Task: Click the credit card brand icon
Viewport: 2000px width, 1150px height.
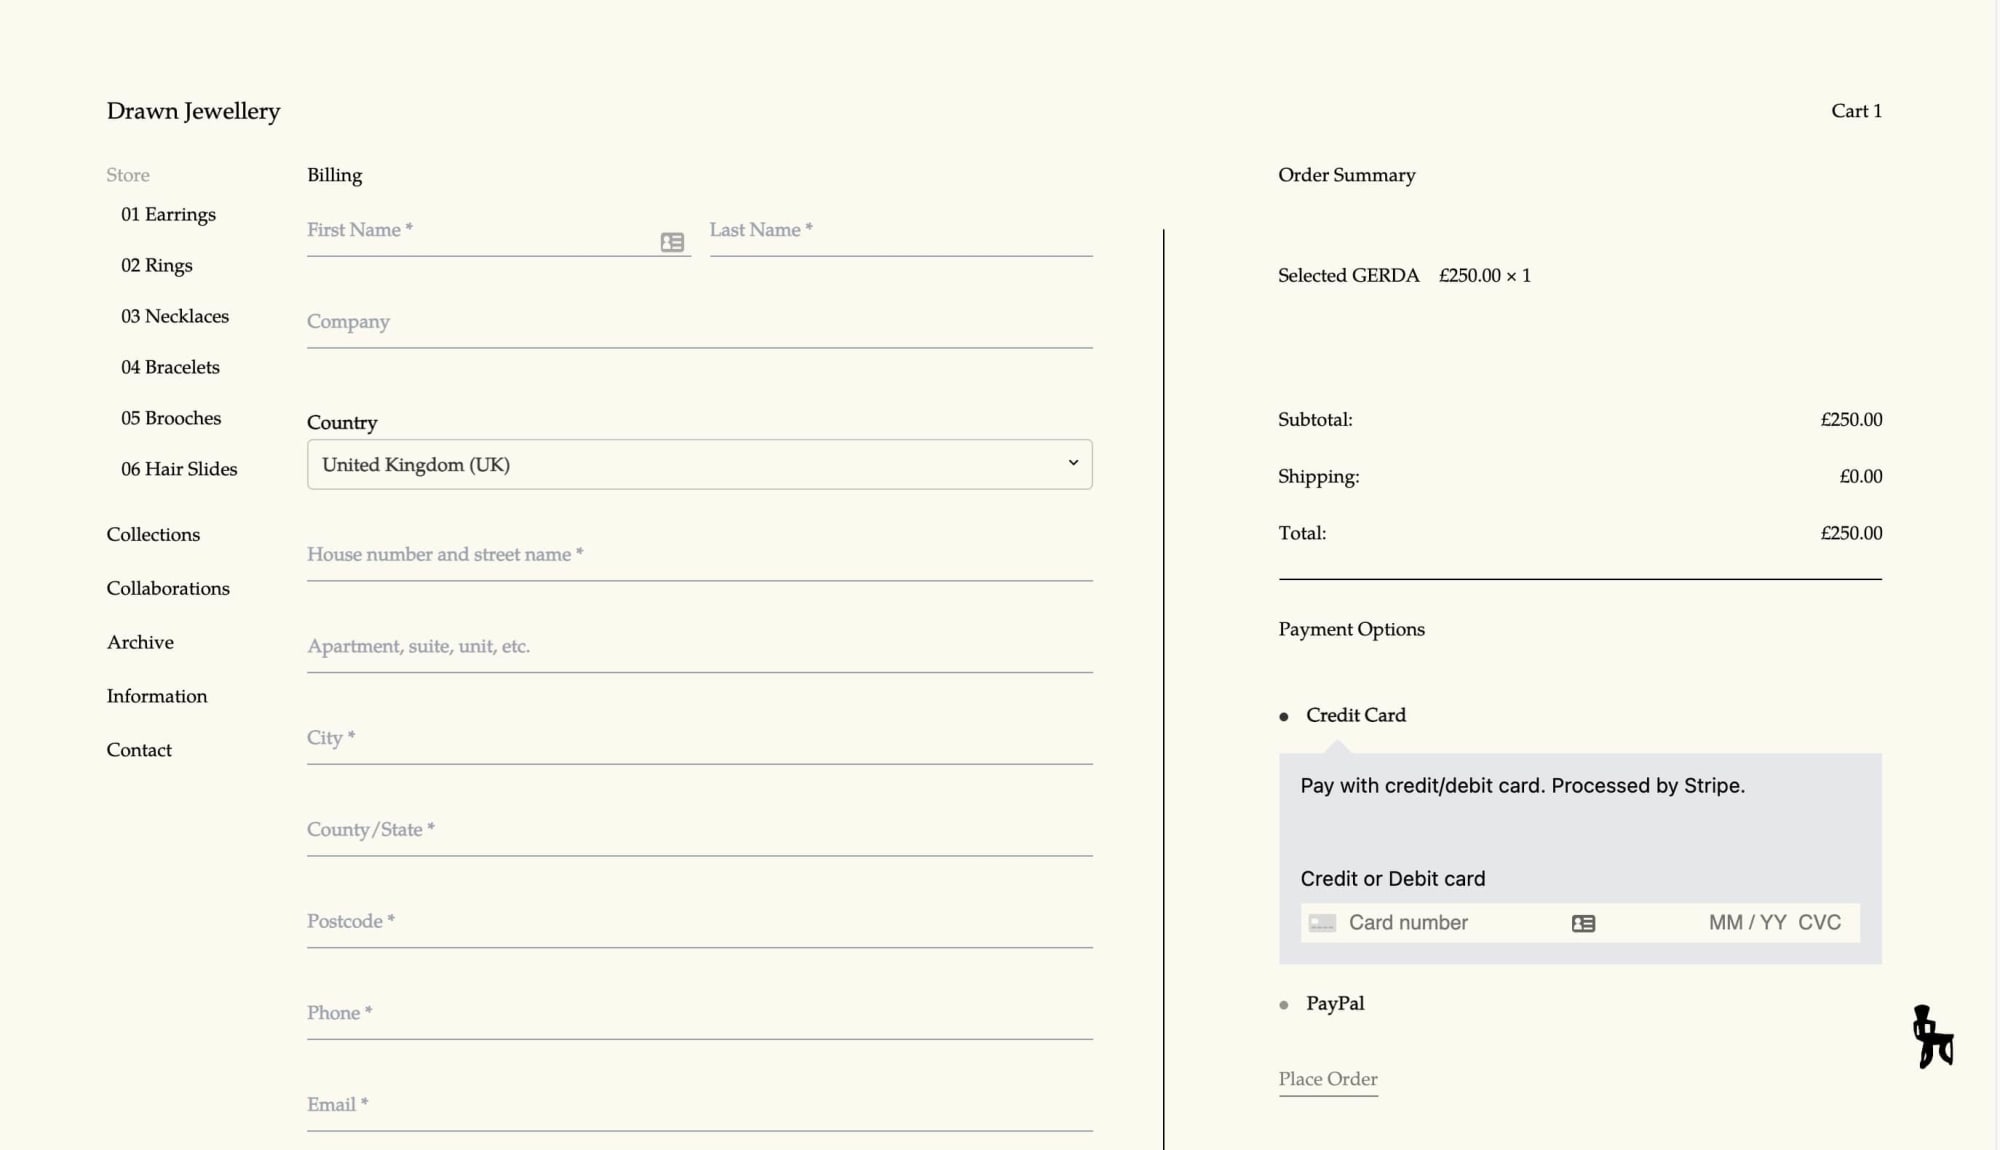Action: (x=1322, y=923)
